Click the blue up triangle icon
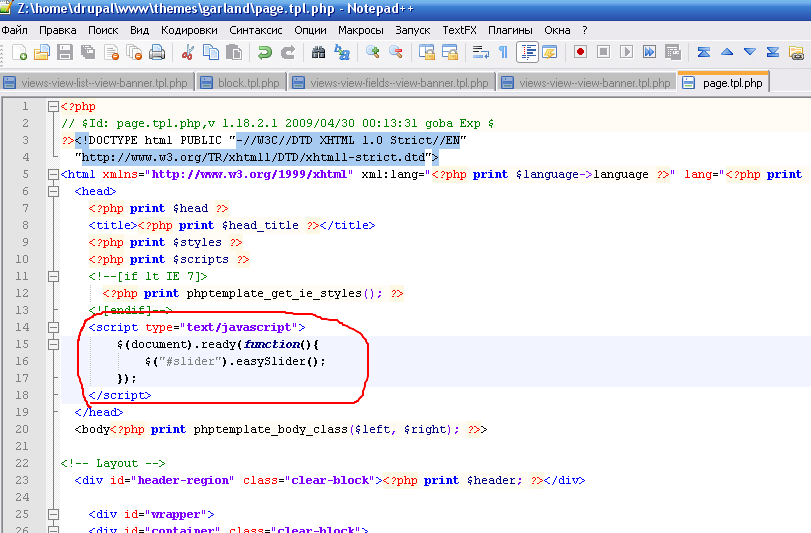Screen dimensions: 811x533 (x=727, y=52)
